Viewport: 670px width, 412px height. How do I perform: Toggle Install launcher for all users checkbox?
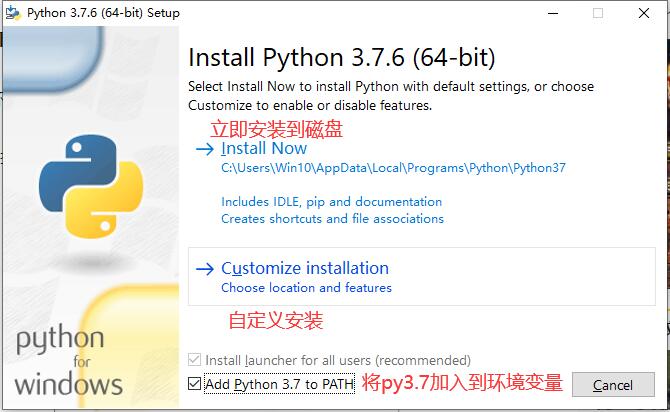(x=194, y=360)
